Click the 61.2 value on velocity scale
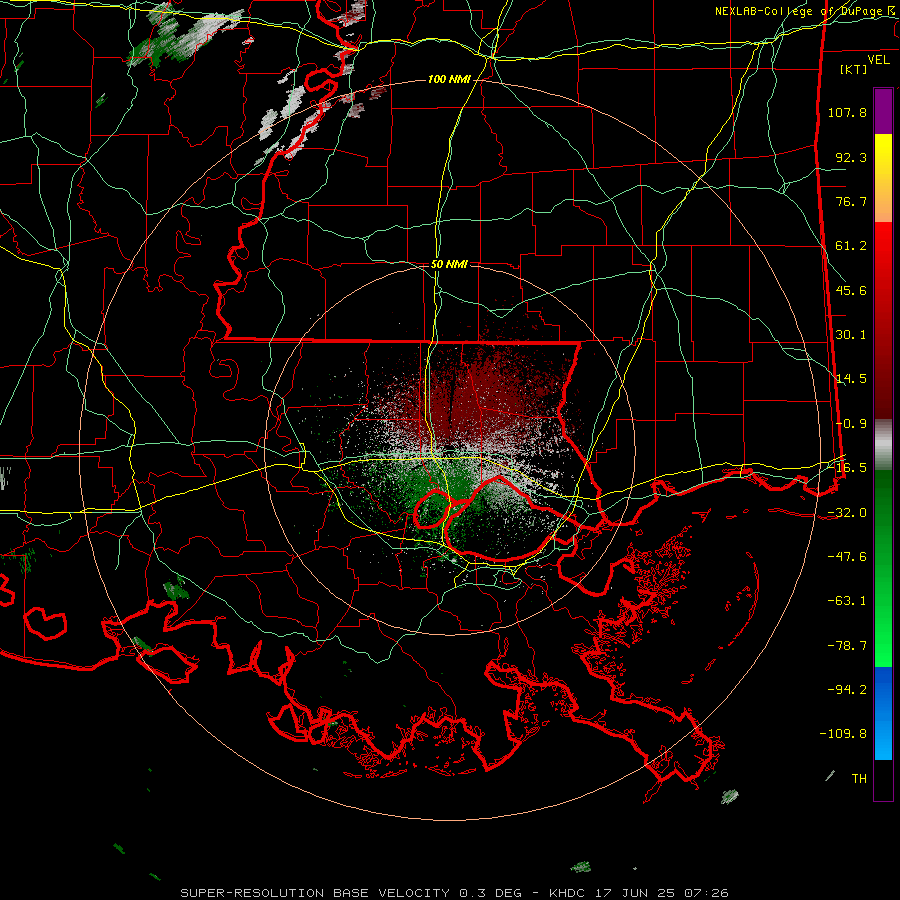This screenshot has height=900, width=900. pos(851,246)
